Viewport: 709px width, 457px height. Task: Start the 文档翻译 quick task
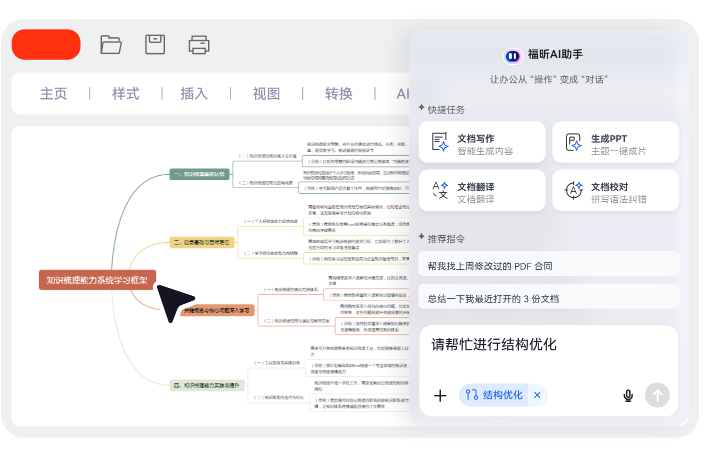(482, 190)
